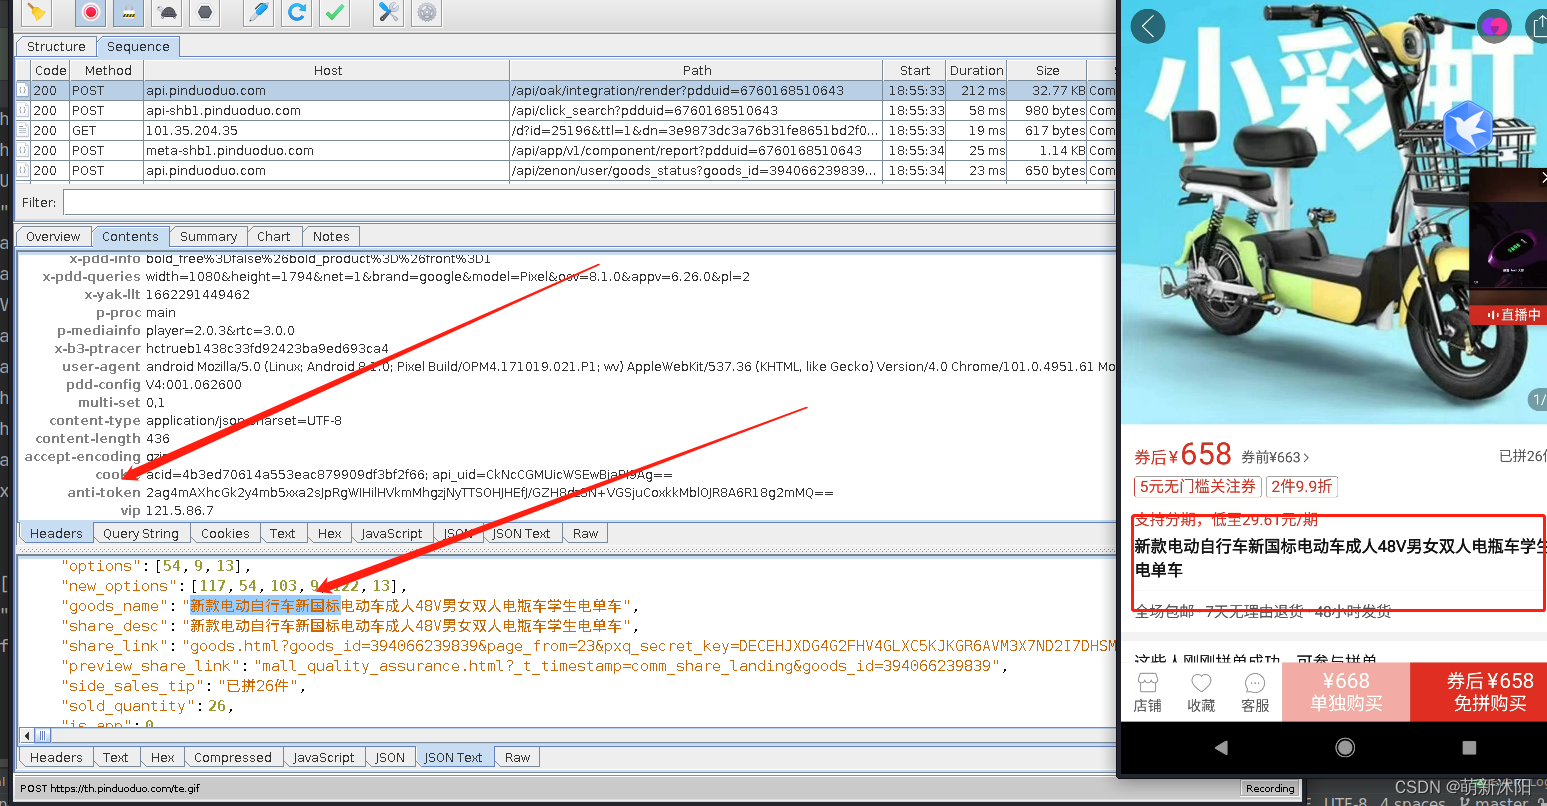The height and width of the screenshot is (806, 1547).
Task: Expand the 券前¥663 price details chevron
Action: click(x=1306, y=458)
